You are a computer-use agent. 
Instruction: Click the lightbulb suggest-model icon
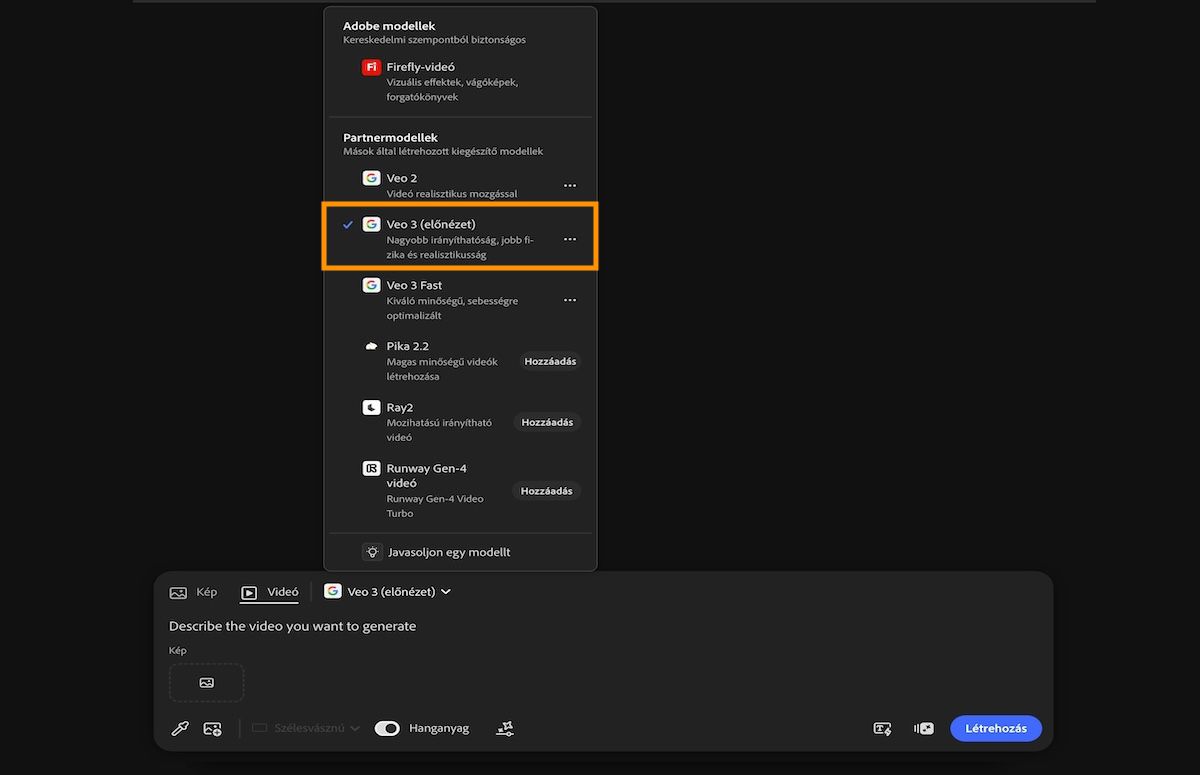pos(372,552)
